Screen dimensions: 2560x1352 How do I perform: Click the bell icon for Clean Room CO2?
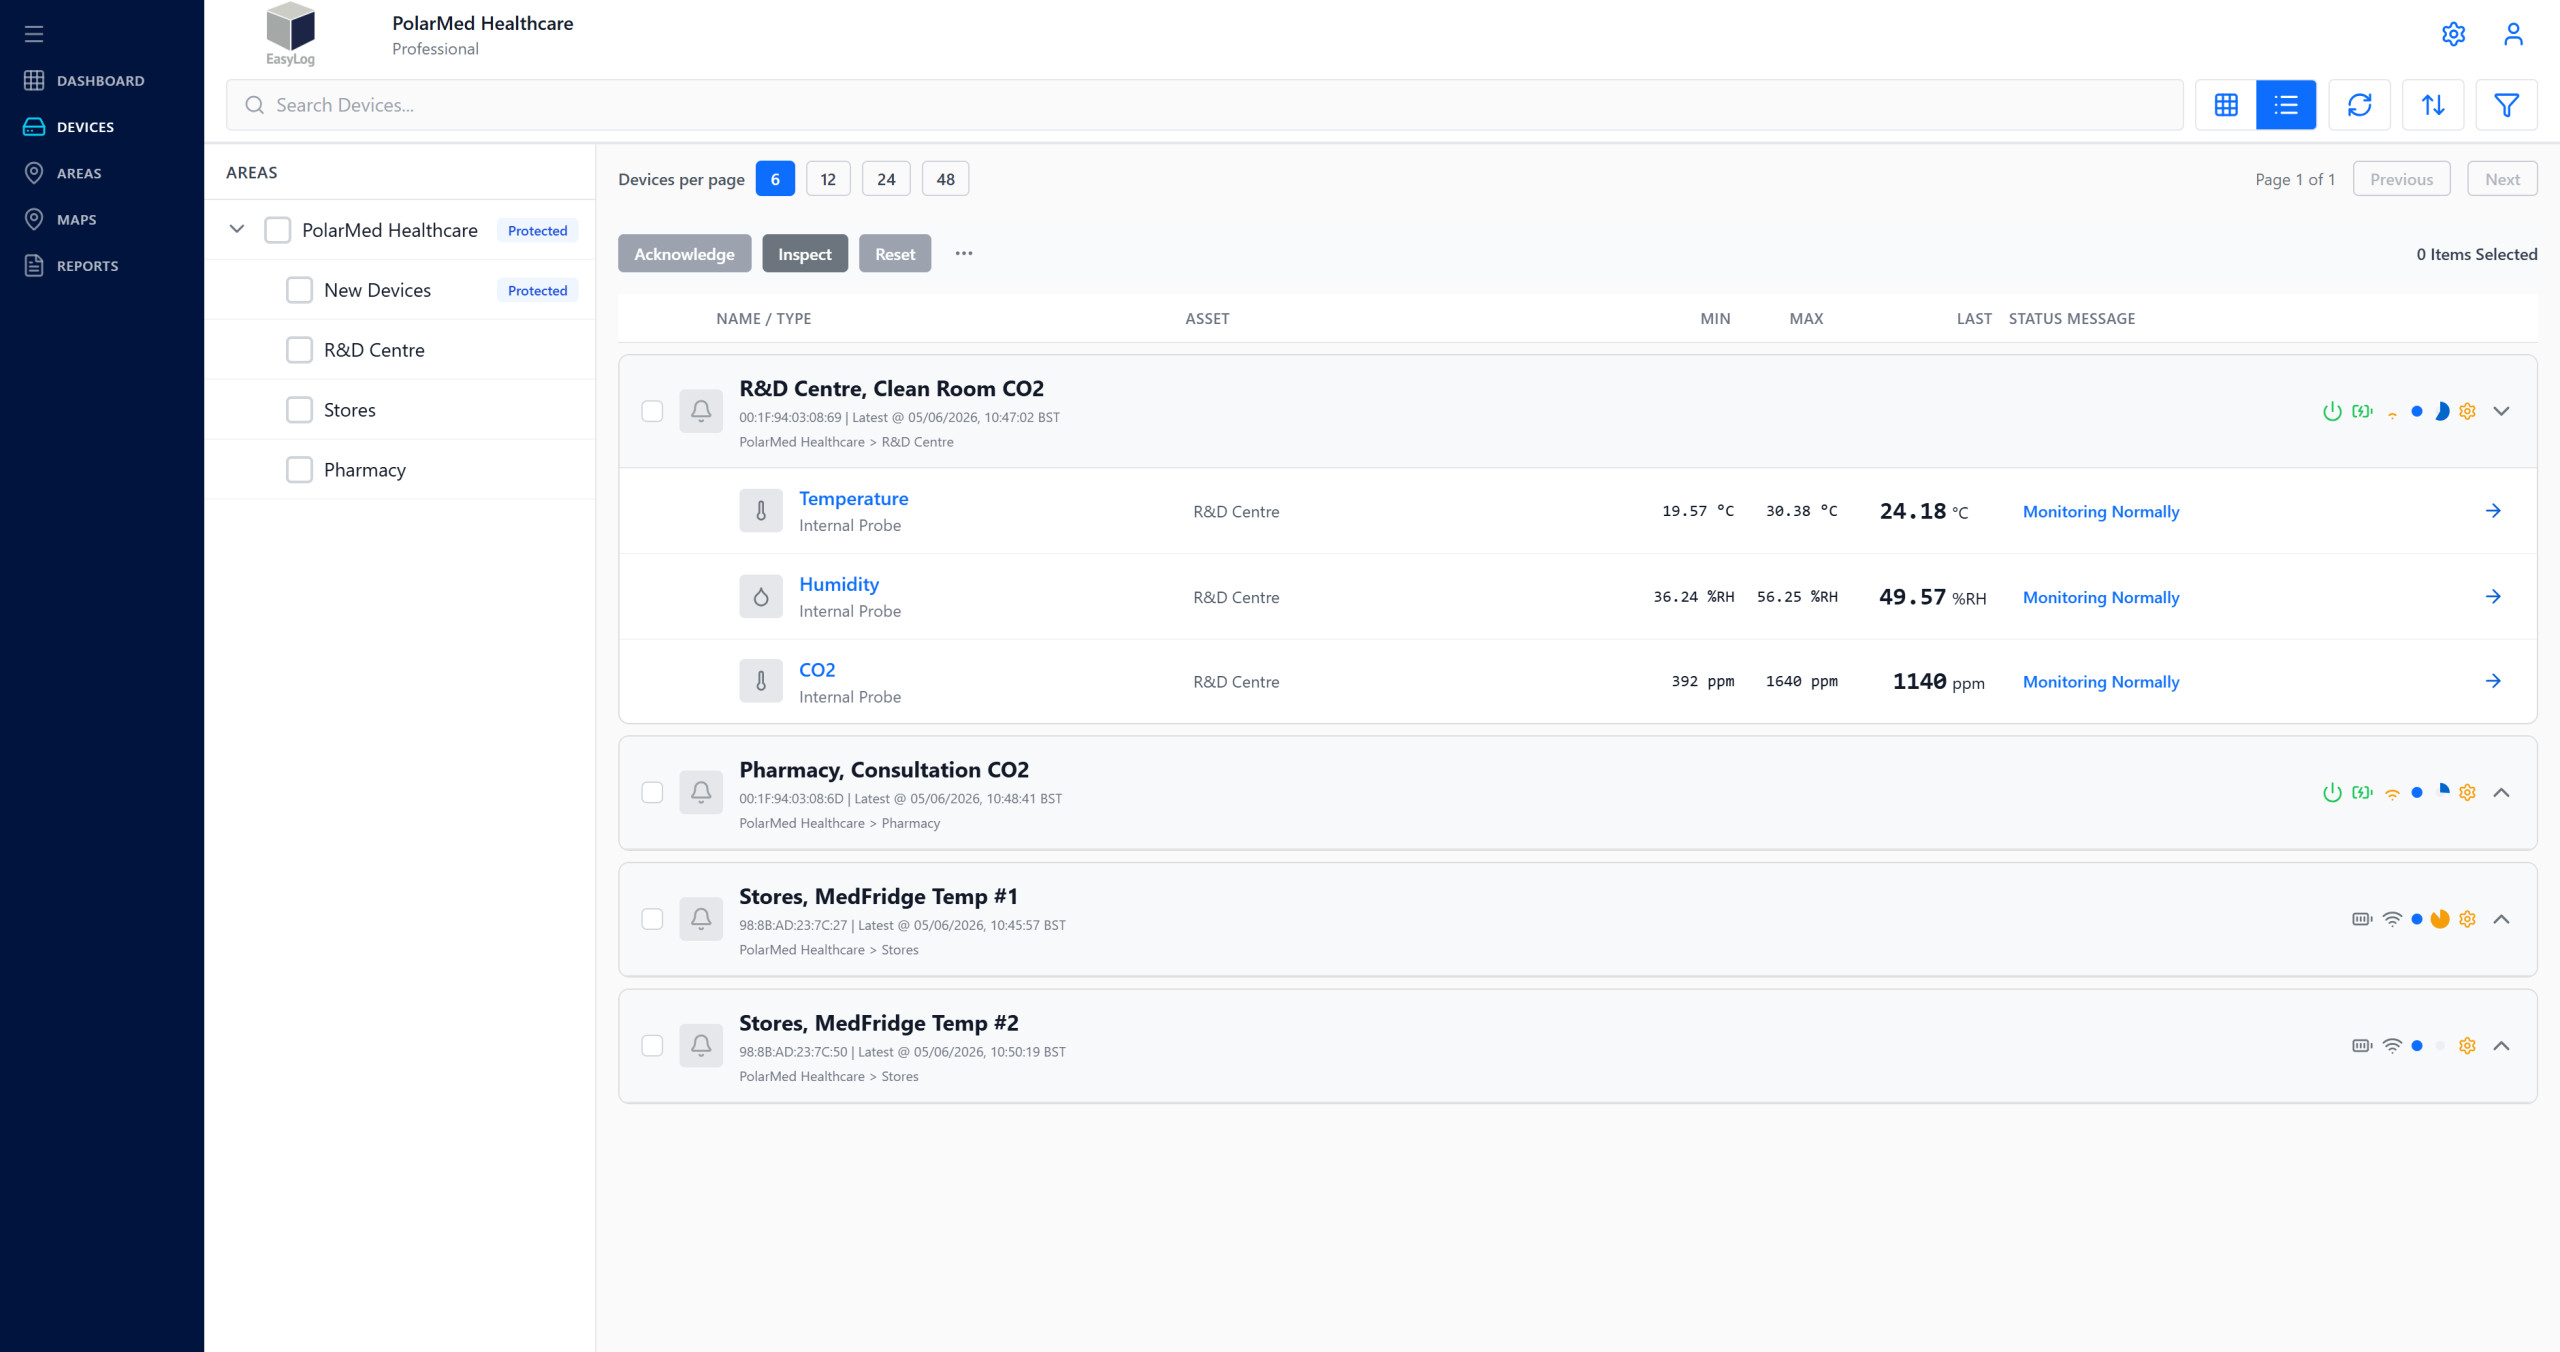click(x=701, y=411)
